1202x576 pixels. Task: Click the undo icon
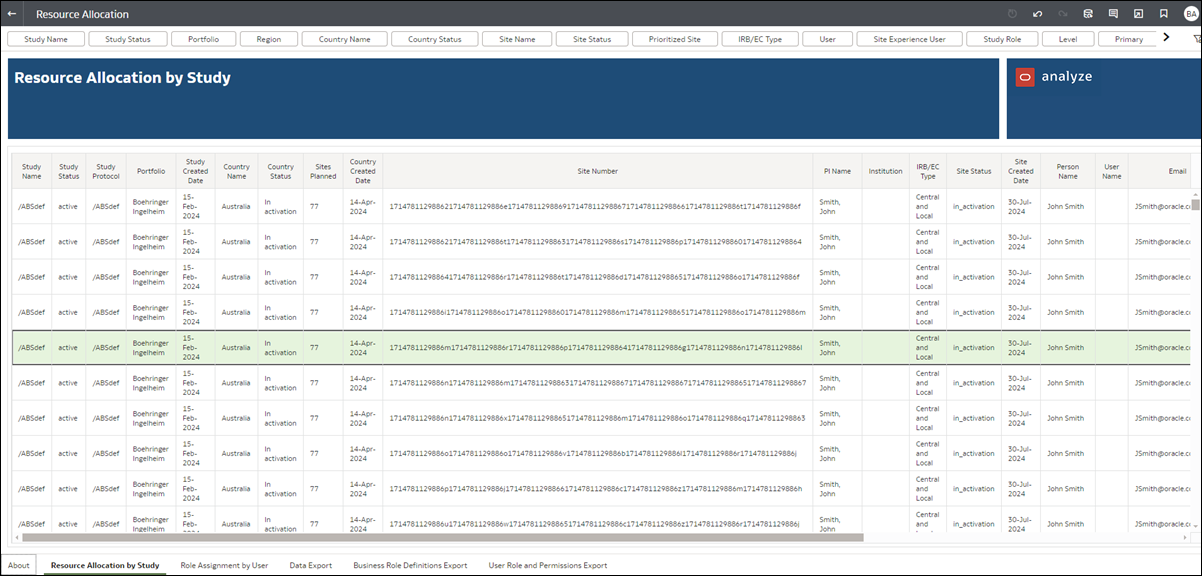pos(1038,14)
